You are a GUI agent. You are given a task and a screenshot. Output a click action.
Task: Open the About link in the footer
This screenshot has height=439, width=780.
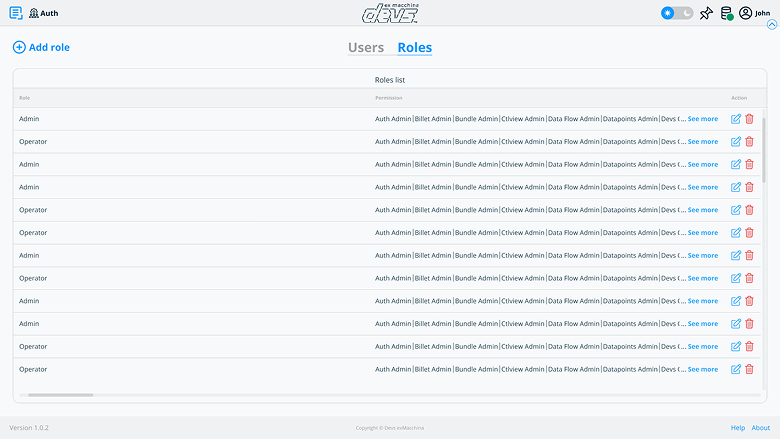(761, 428)
